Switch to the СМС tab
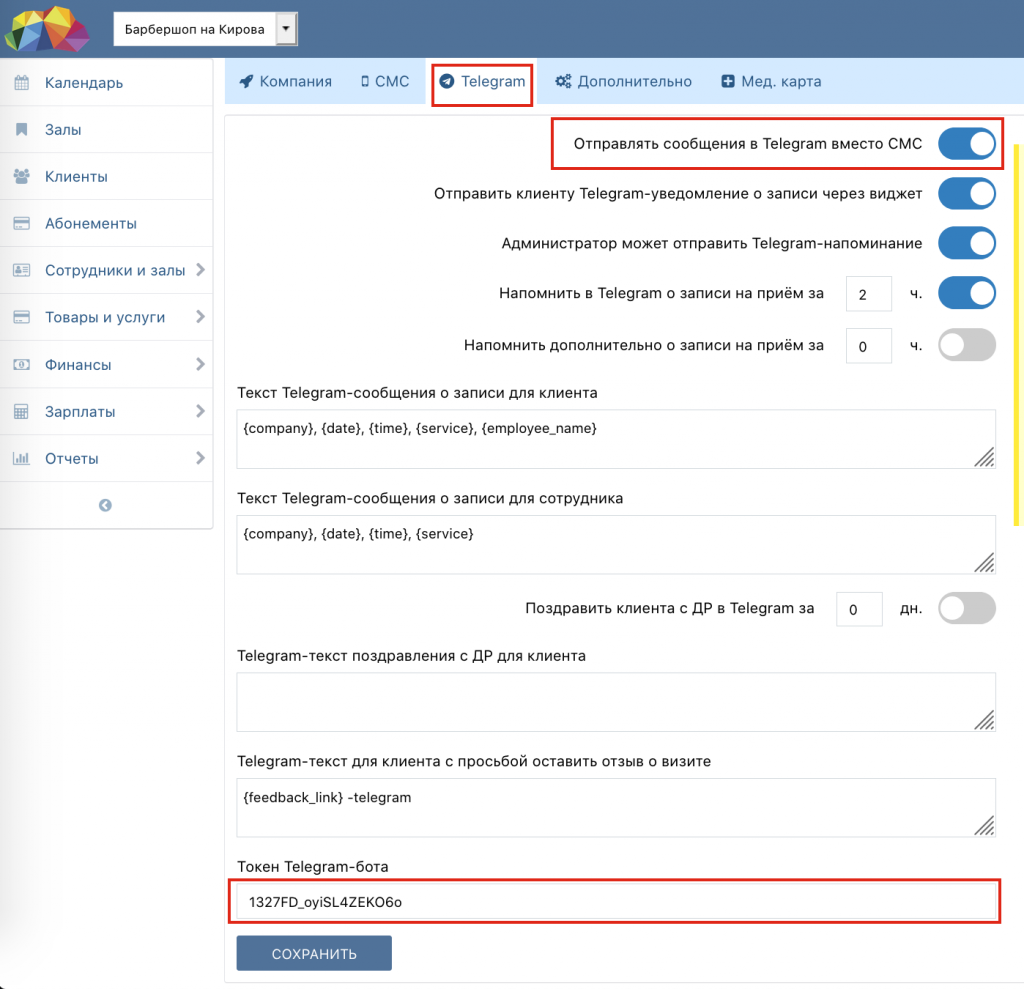This screenshot has height=989, width=1024. coord(385,81)
